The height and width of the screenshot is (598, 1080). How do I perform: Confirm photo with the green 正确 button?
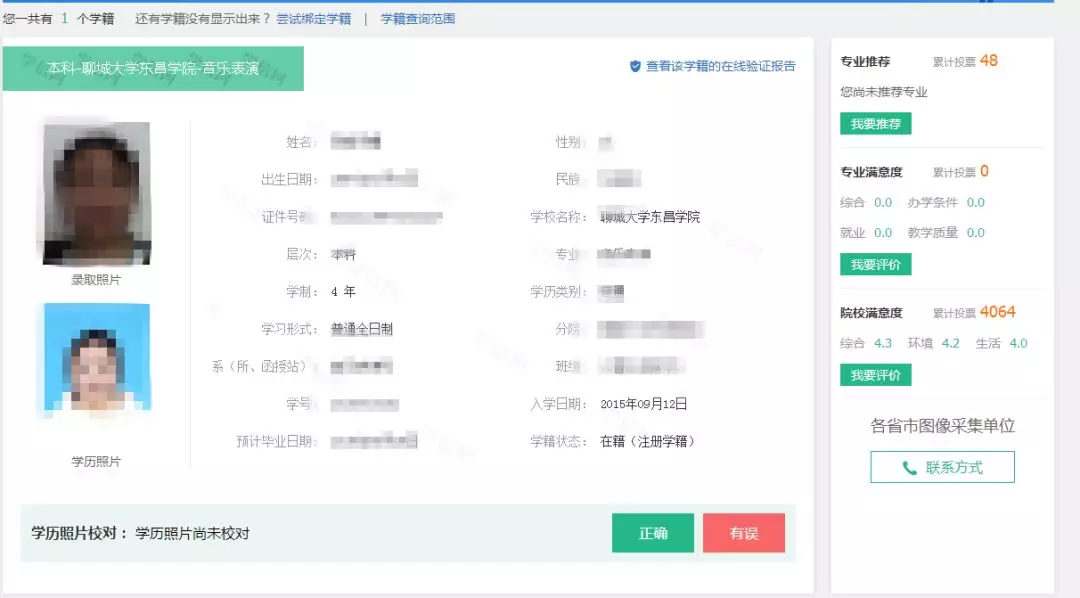652,533
